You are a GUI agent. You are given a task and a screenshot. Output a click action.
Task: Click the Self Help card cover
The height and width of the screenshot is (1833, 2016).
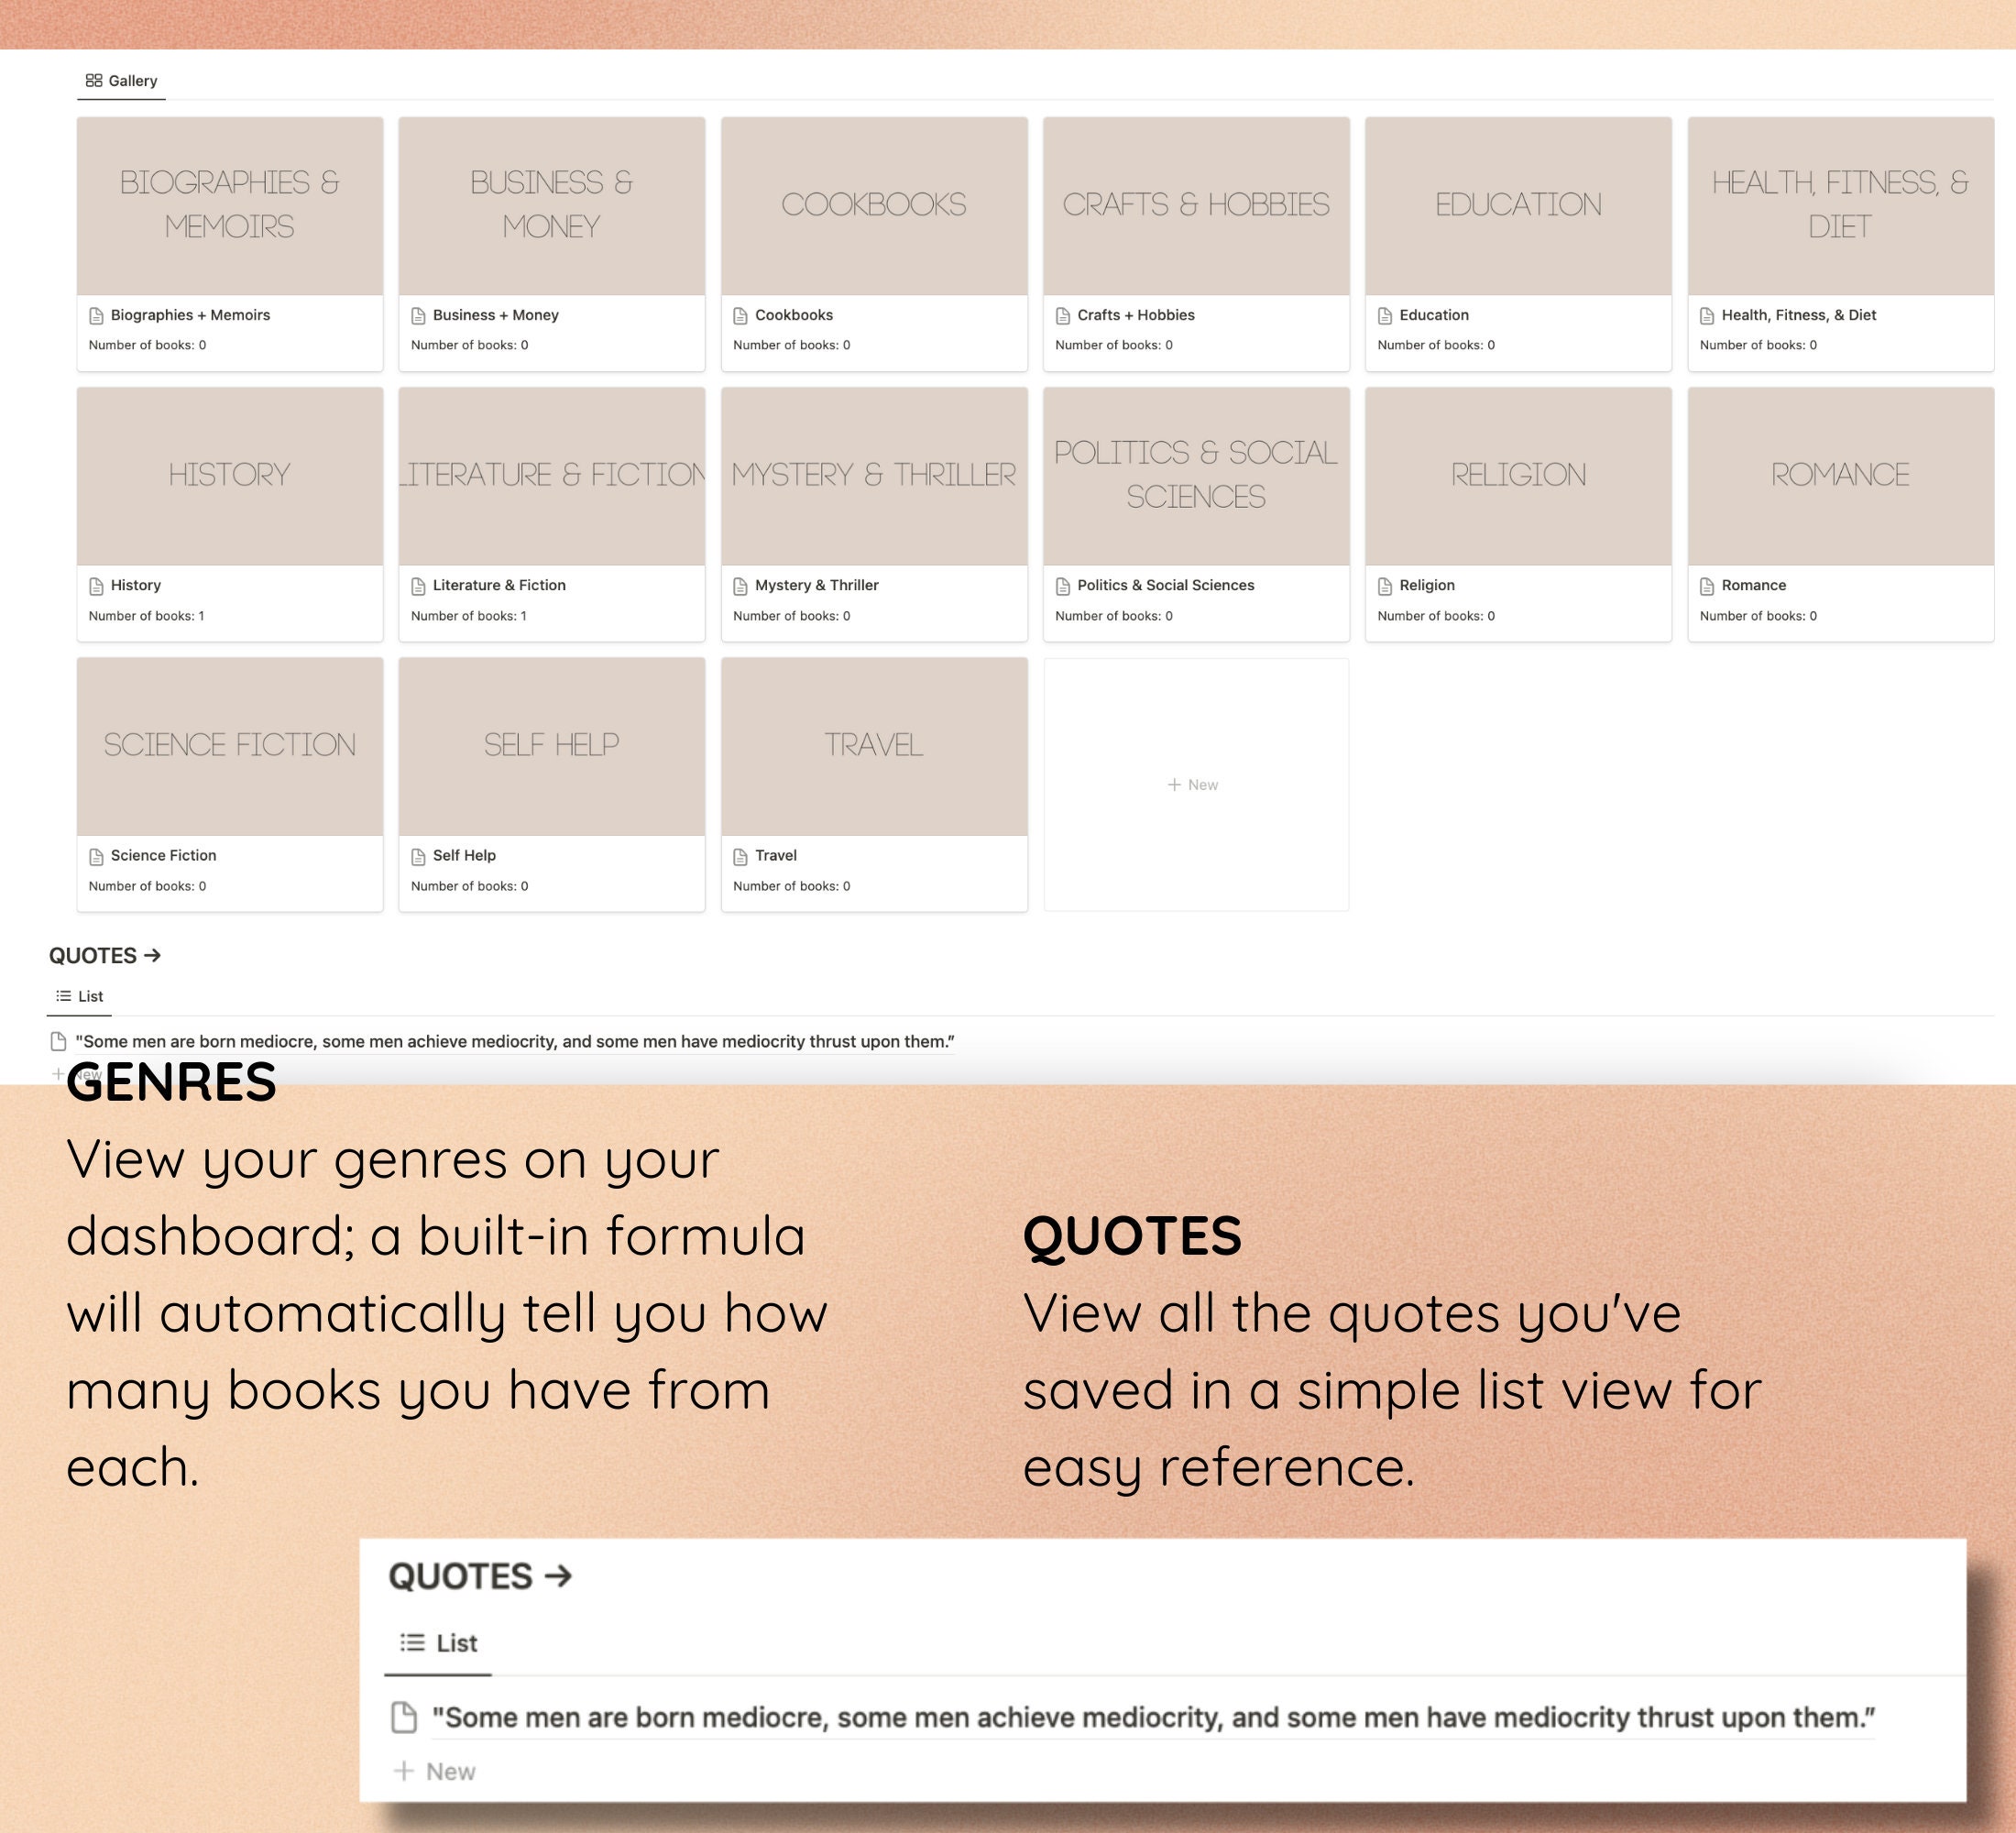(x=551, y=745)
